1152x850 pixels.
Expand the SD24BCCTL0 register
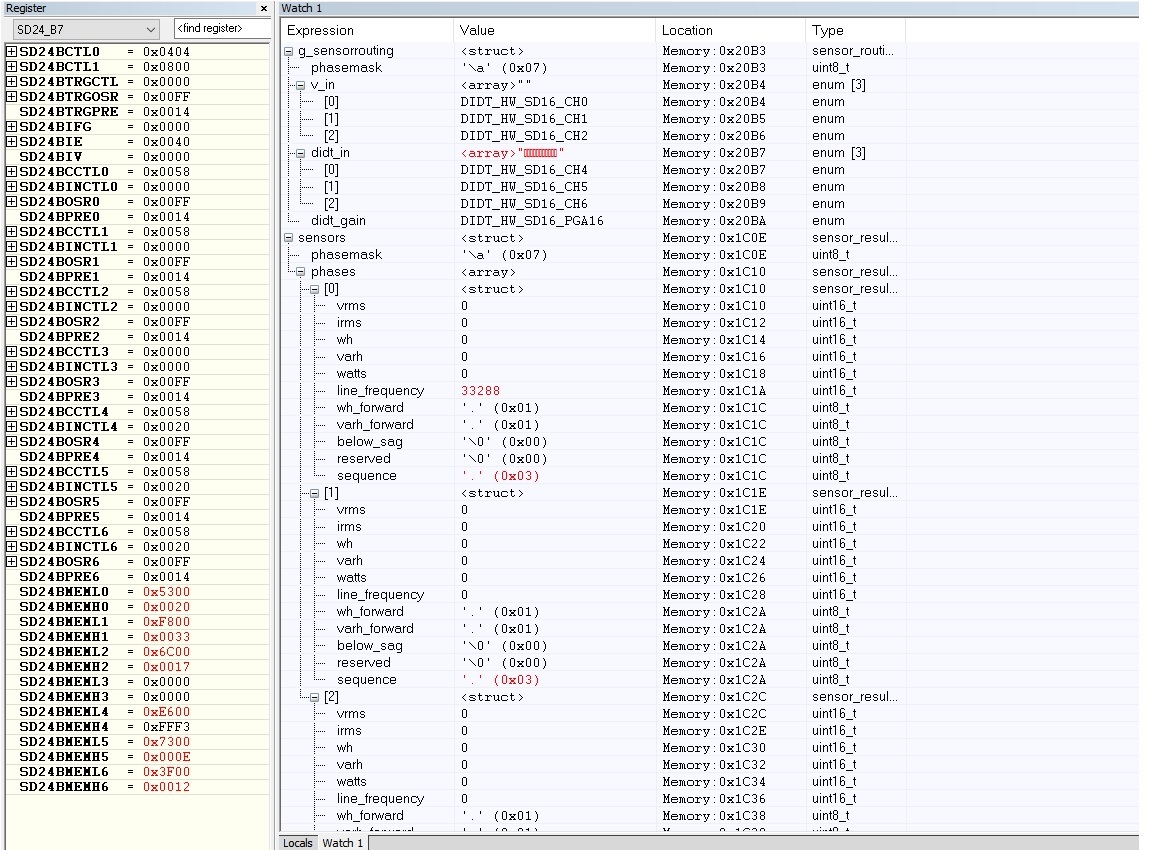tap(11, 171)
